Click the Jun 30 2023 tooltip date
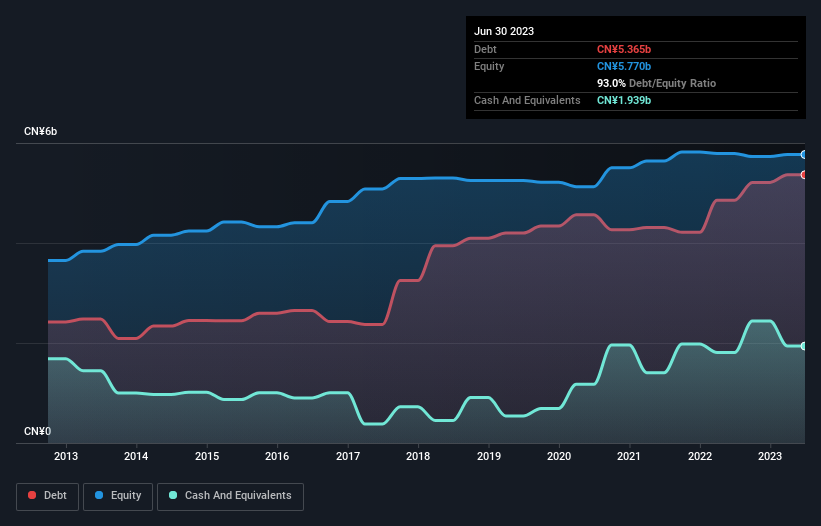The width and height of the screenshot is (821, 526). click(x=504, y=31)
